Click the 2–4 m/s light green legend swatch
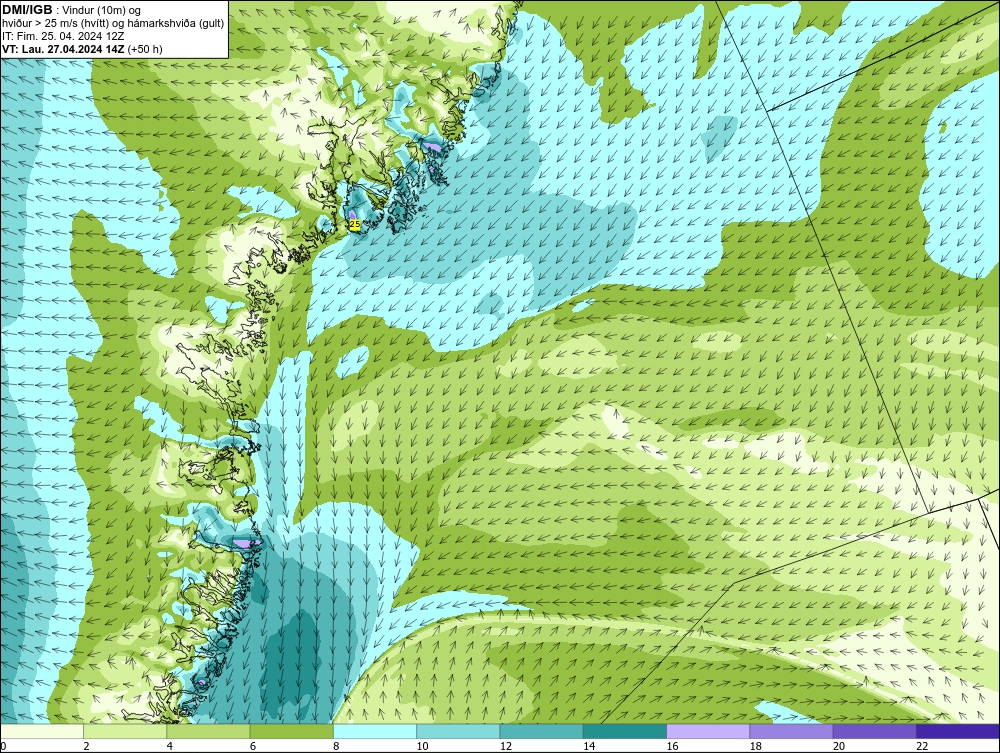The image size is (1000, 753). tap(125, 731)
